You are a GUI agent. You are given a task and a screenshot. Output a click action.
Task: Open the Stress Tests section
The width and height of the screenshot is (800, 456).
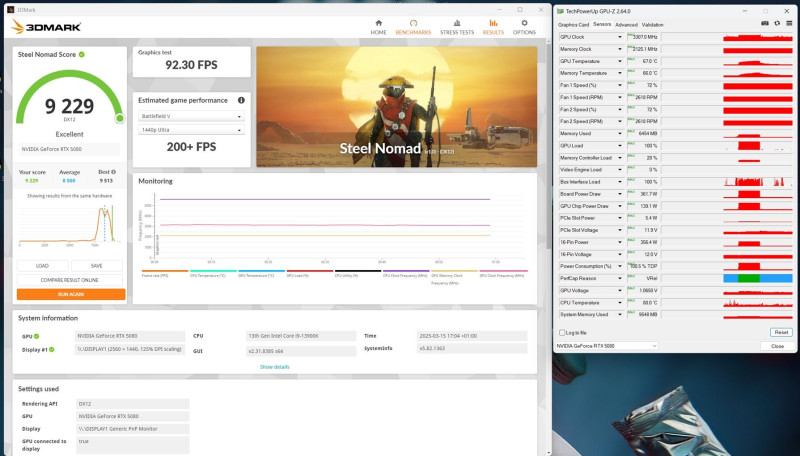click(457, 27)
